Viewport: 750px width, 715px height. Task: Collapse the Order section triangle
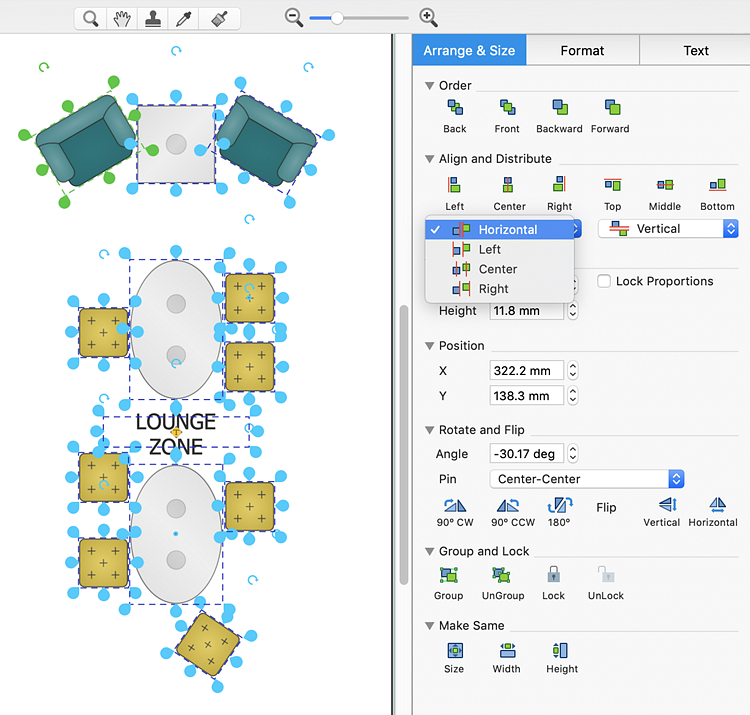(429, 86)
